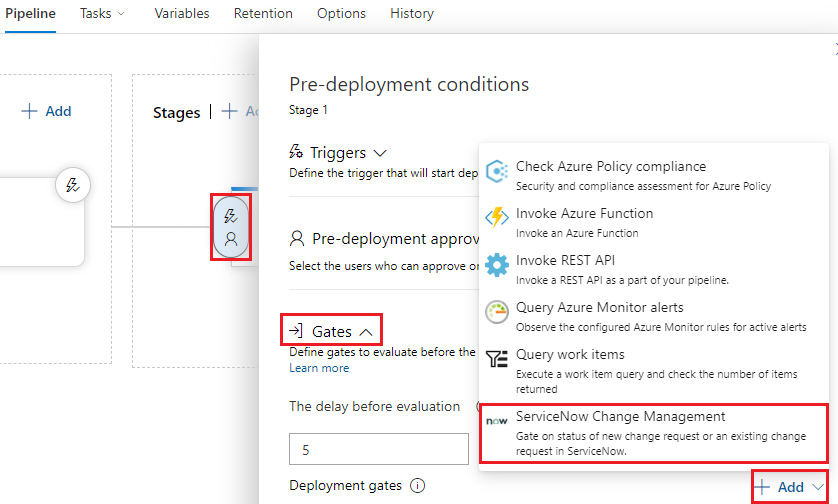Add an artifact with the Add button
838x504 pixels.
pos(46,111)
